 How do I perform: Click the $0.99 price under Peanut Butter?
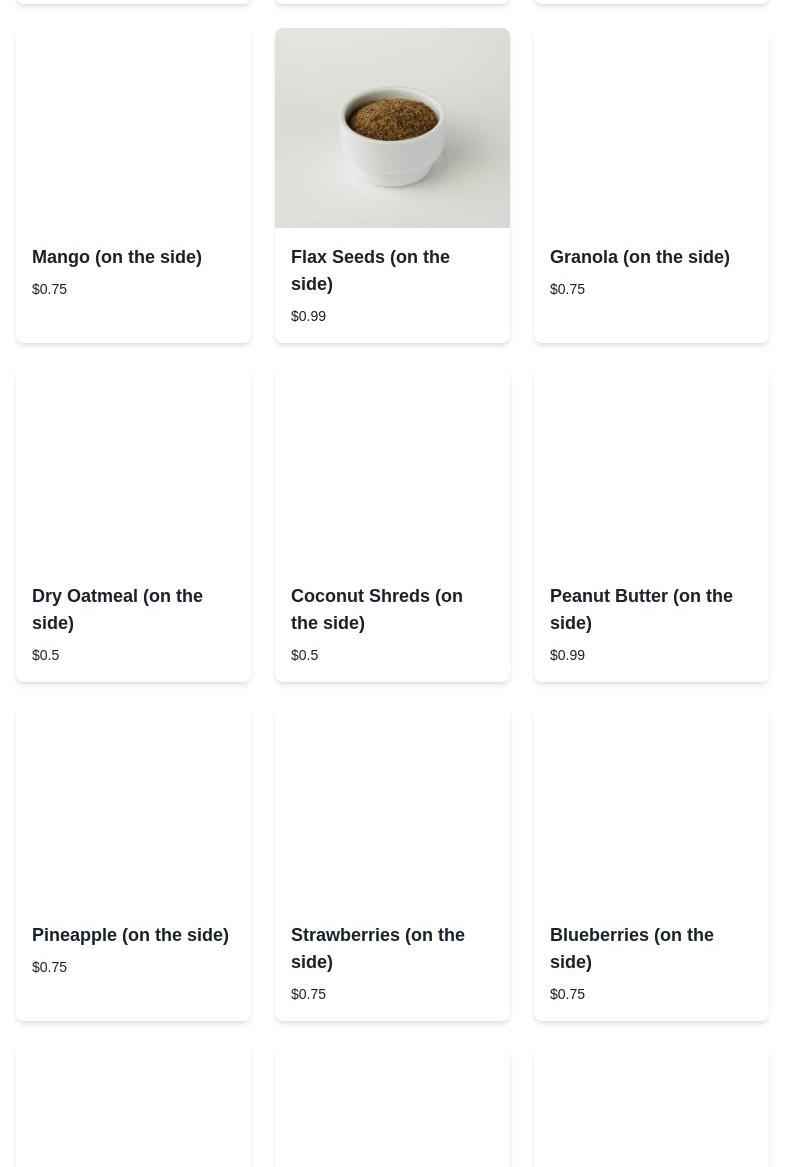point(567,655)
